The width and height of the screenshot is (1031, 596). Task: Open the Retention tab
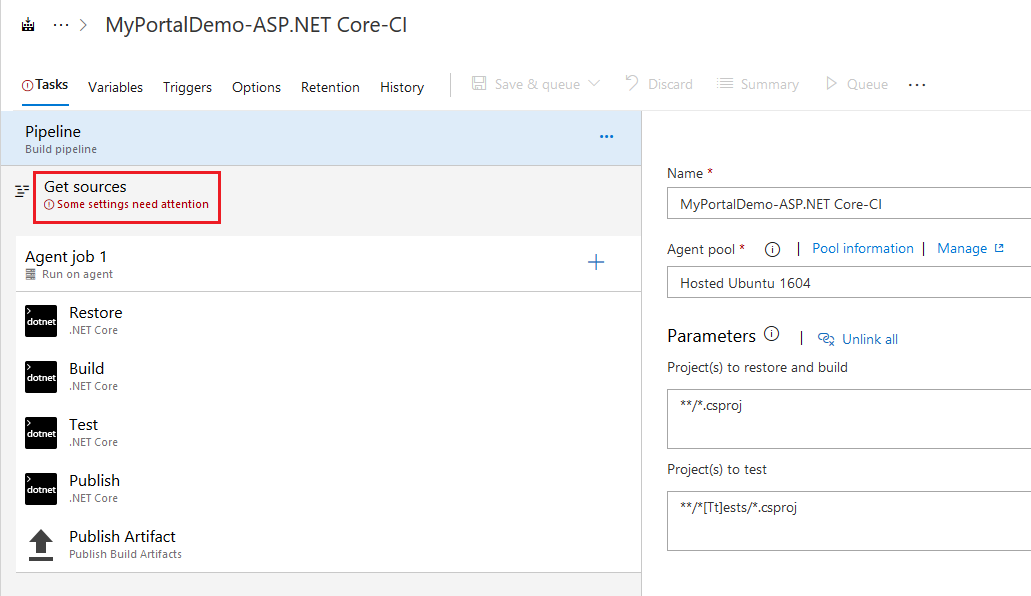(330, 87)
